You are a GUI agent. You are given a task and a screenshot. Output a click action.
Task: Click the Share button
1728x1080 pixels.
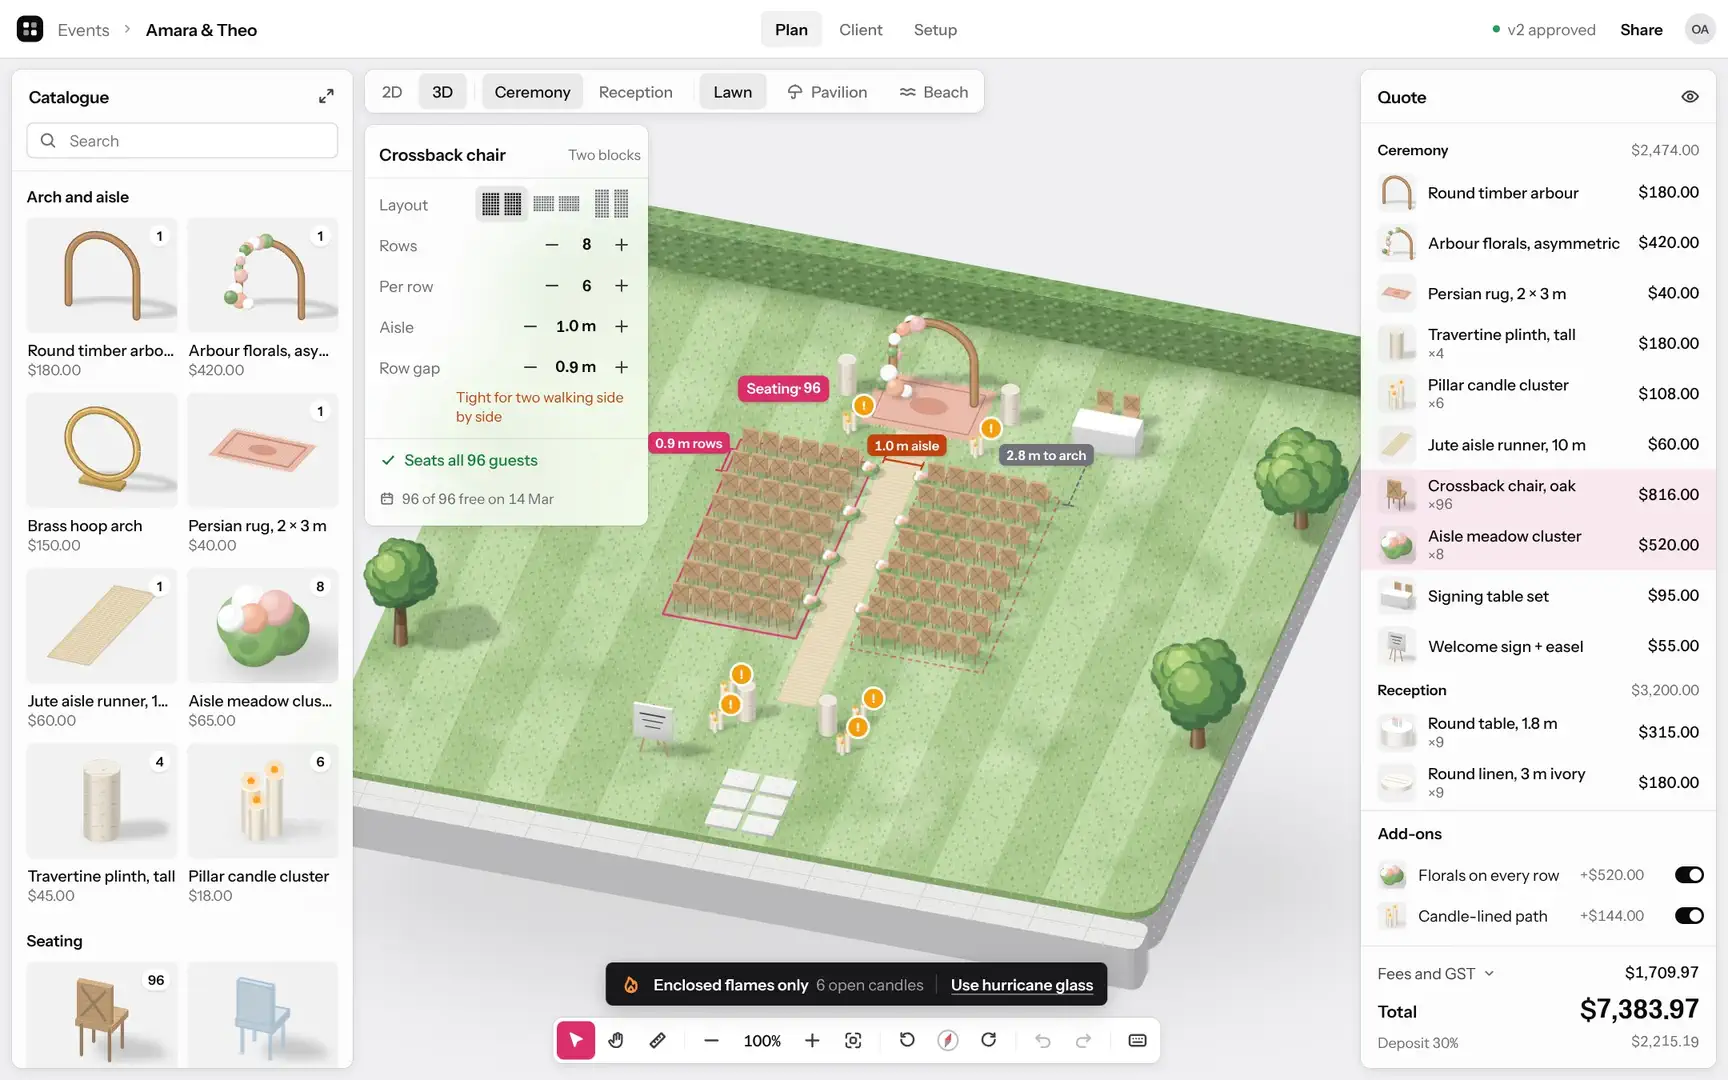pos(1641,30)
